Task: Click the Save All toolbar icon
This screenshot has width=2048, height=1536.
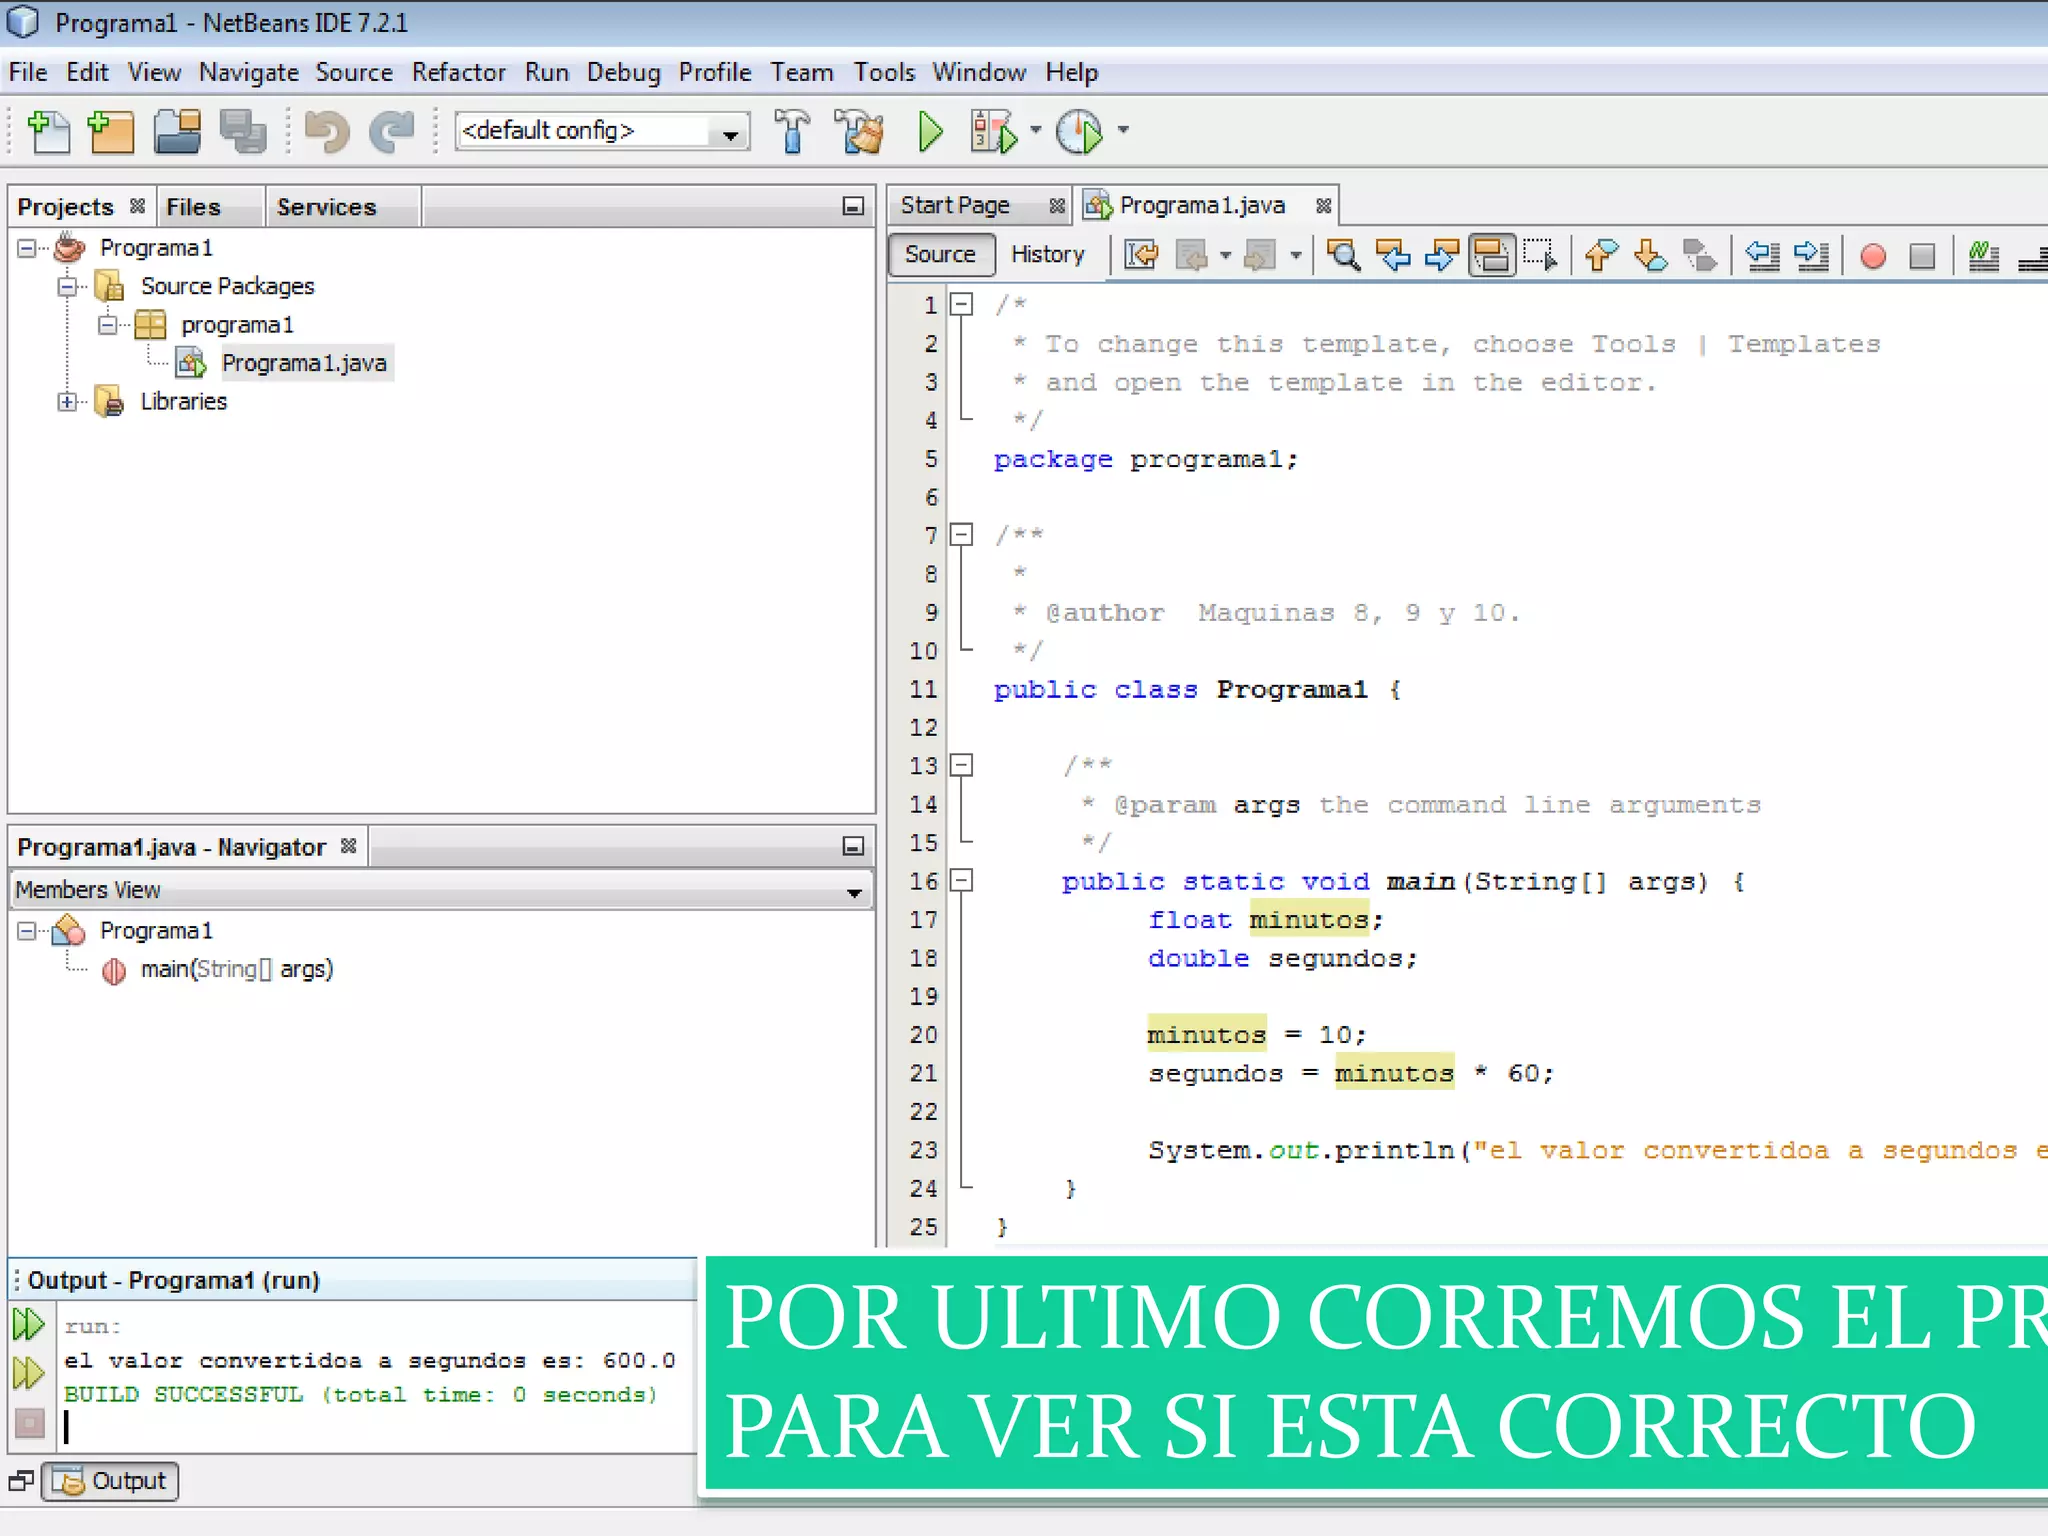Action: pyautogui.click(x=243, y=131)
